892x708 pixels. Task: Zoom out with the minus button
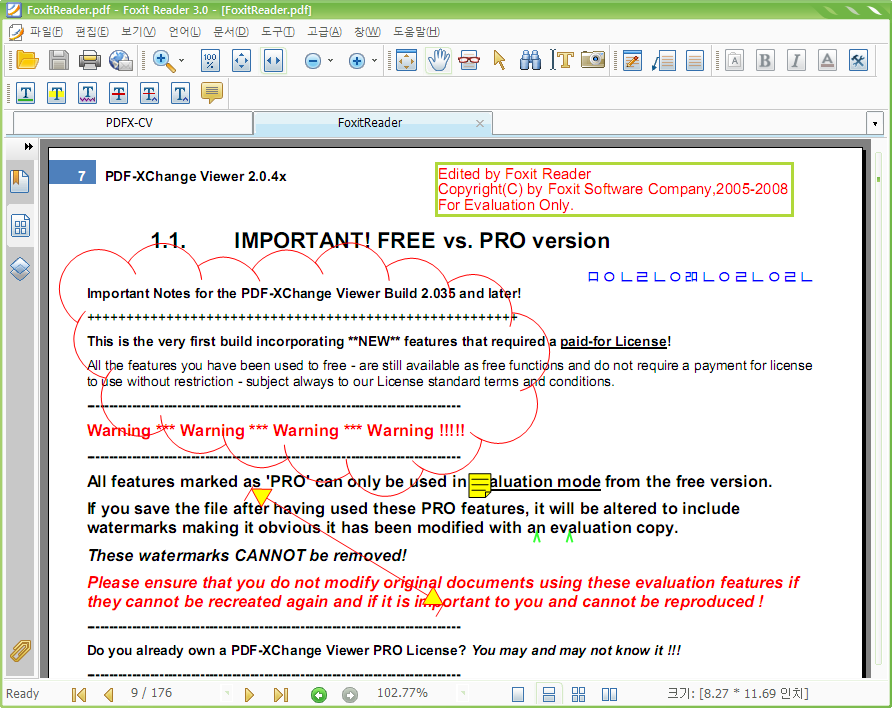[313, 61]
